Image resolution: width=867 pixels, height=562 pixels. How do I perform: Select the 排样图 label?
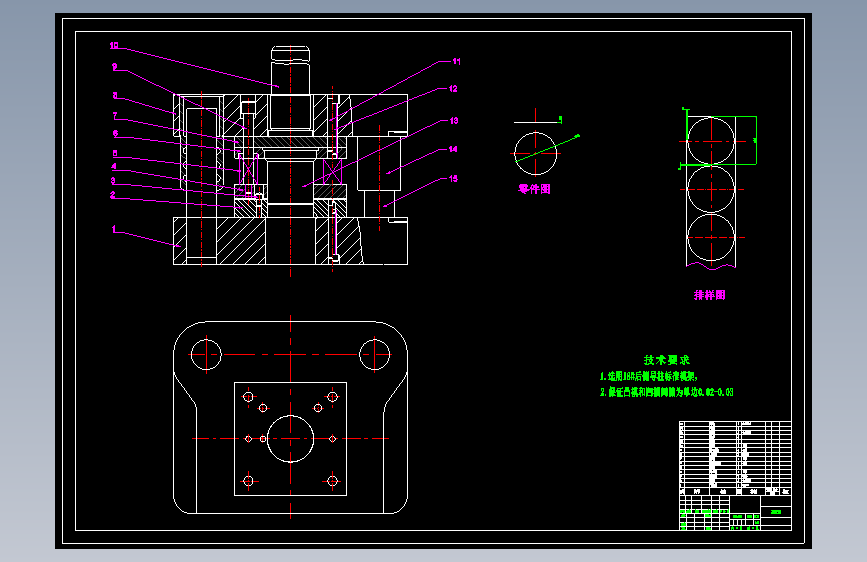click(709, 295)
